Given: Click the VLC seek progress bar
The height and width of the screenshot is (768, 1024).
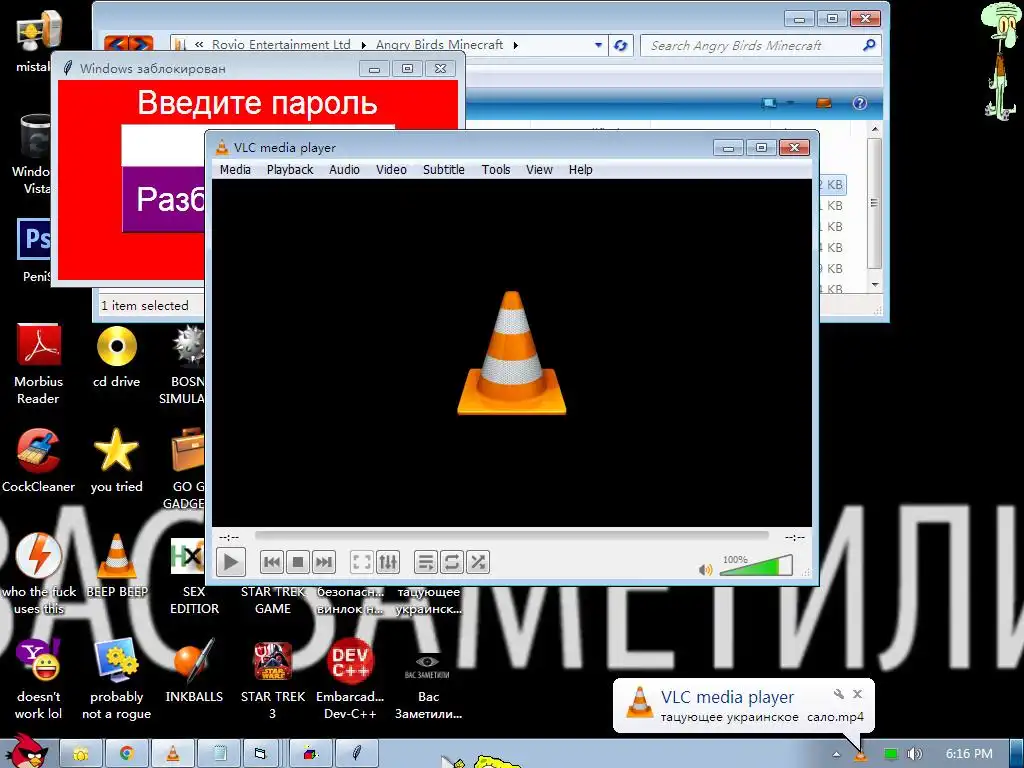Looking at the screenshot, I should [511, 536].
